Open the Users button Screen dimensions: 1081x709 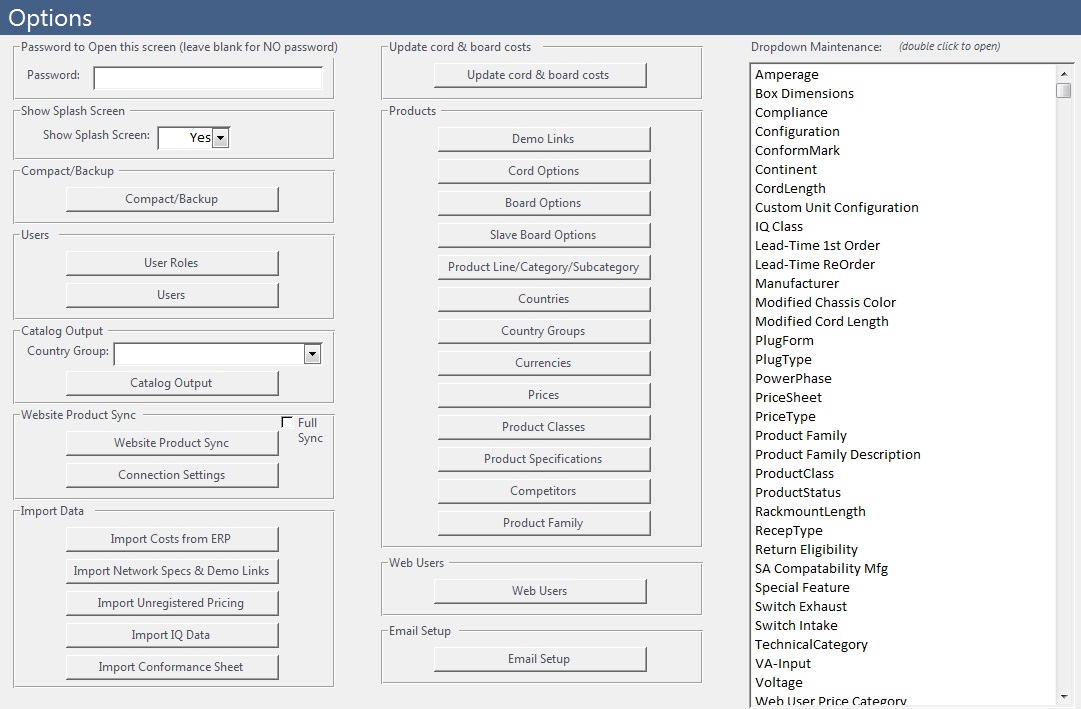pos(172,294)
